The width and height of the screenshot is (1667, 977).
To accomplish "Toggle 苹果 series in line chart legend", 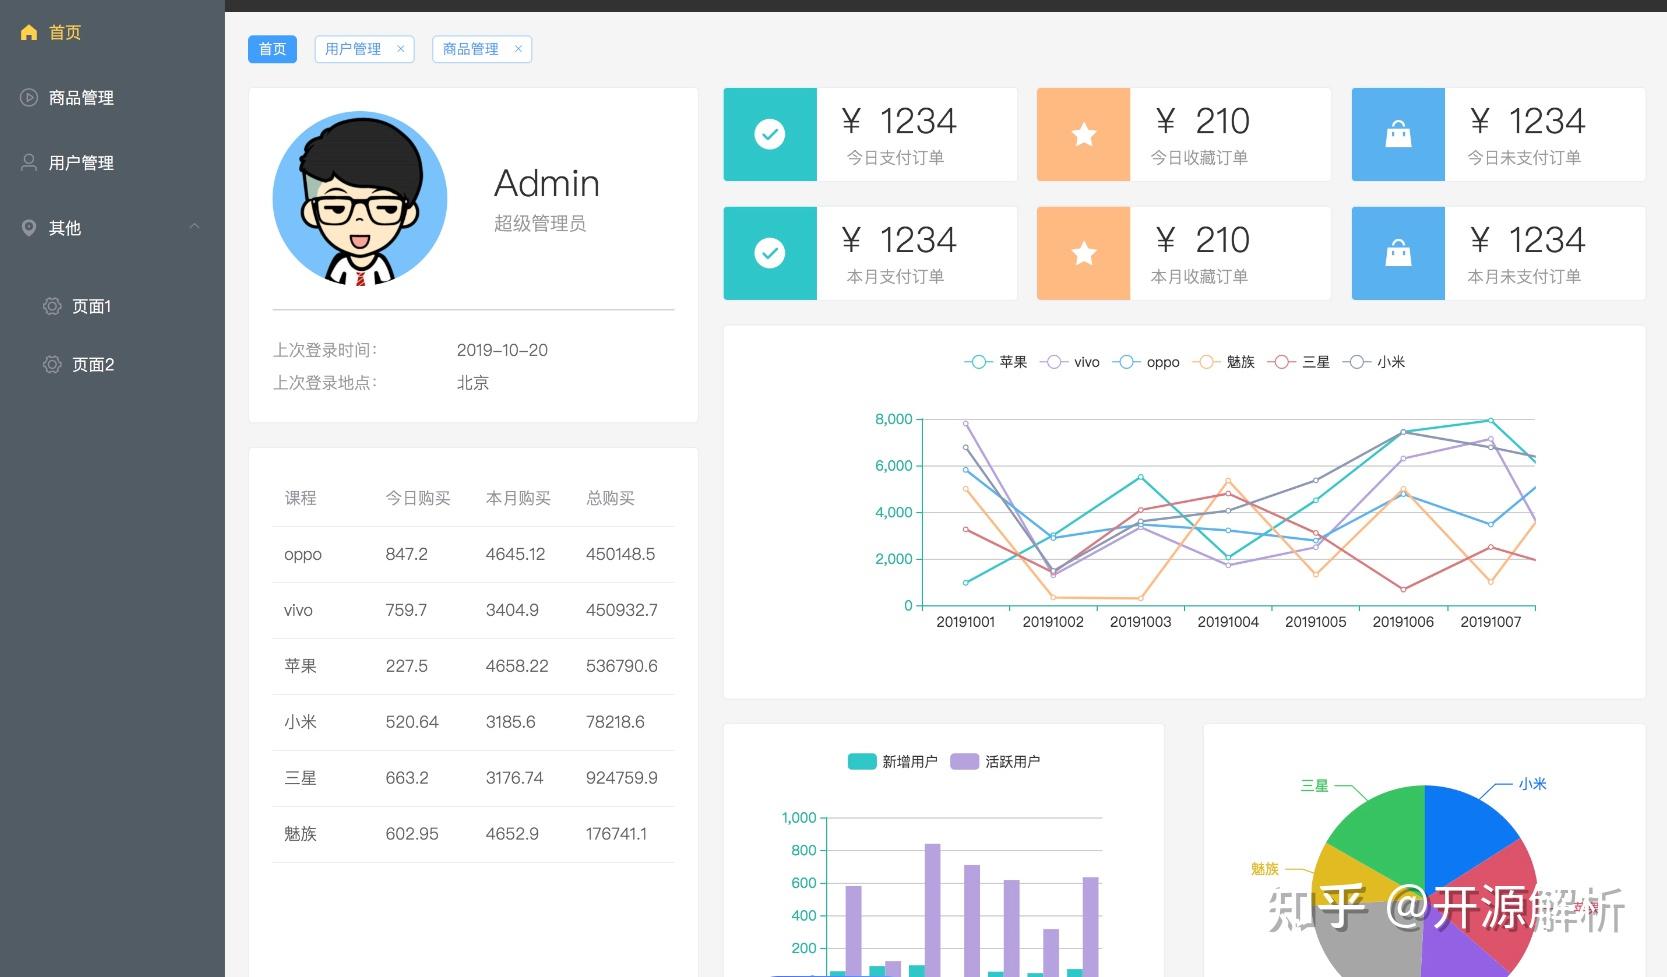I will coord(996,362).
